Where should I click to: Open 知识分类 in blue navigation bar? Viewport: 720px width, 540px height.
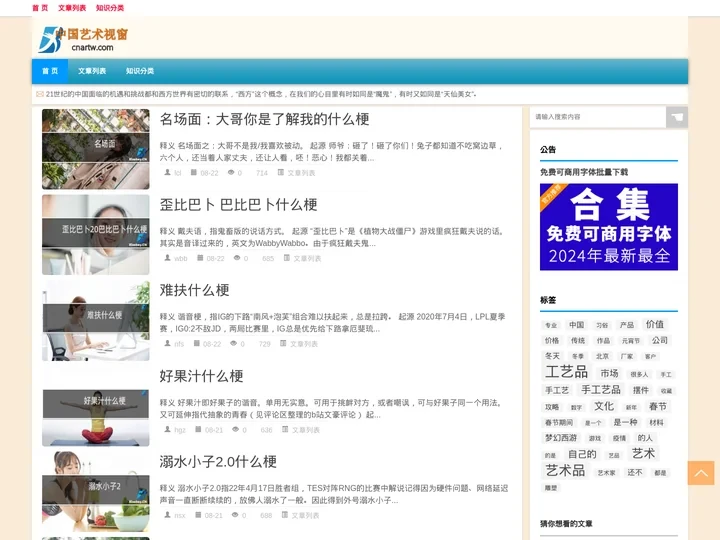tap(140, 71)
